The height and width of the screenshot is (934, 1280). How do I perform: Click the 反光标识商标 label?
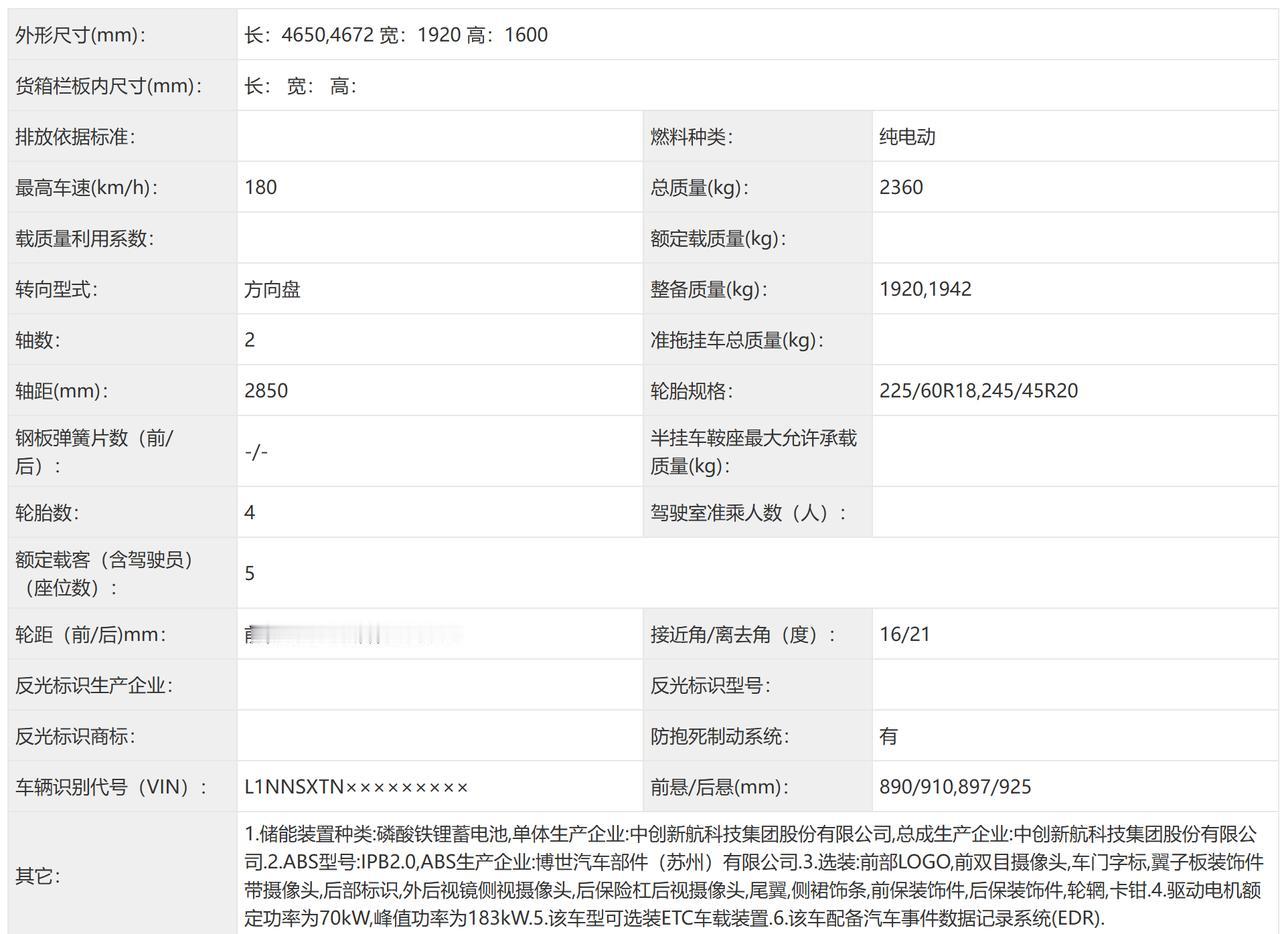[75, 736]
